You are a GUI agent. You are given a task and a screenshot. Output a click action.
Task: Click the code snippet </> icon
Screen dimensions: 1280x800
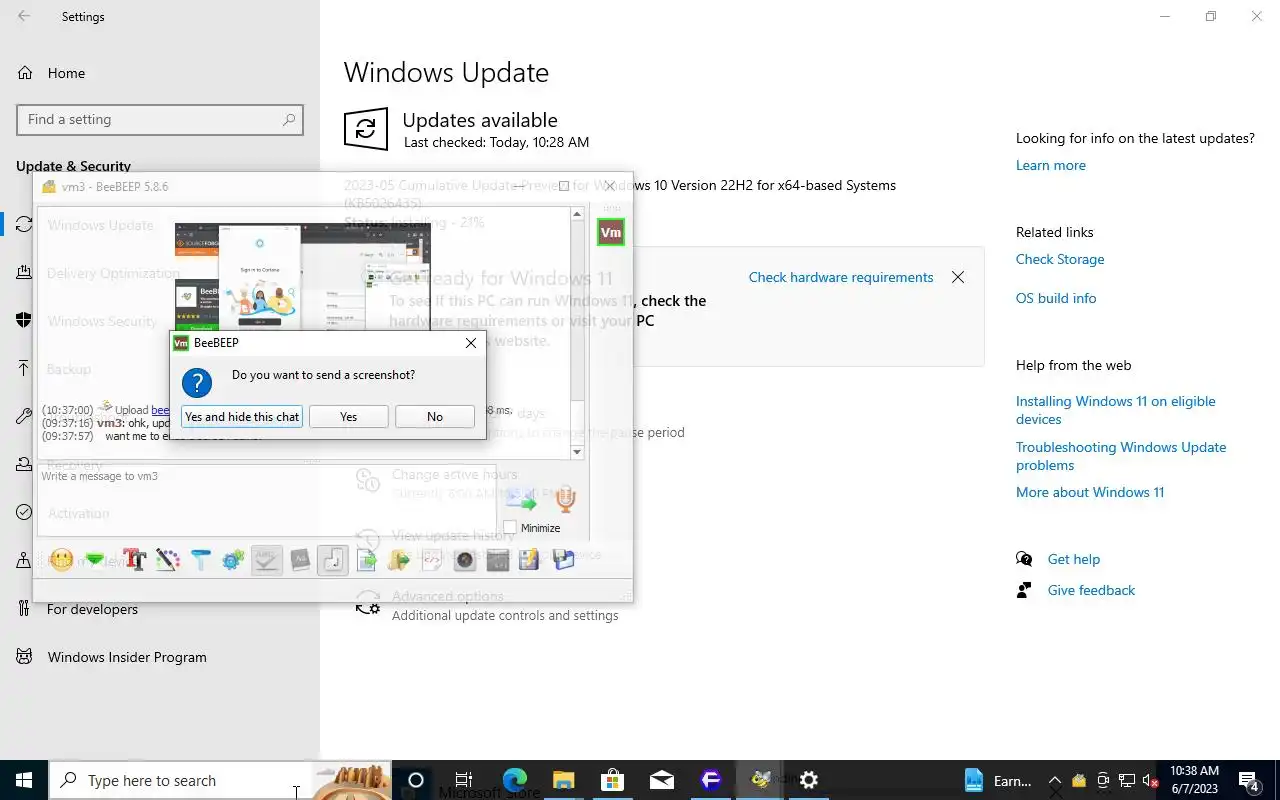point(432,560)
